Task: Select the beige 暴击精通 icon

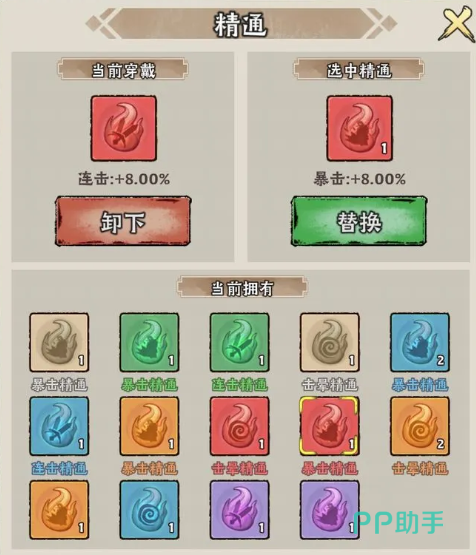Action: tap(59, 342)
